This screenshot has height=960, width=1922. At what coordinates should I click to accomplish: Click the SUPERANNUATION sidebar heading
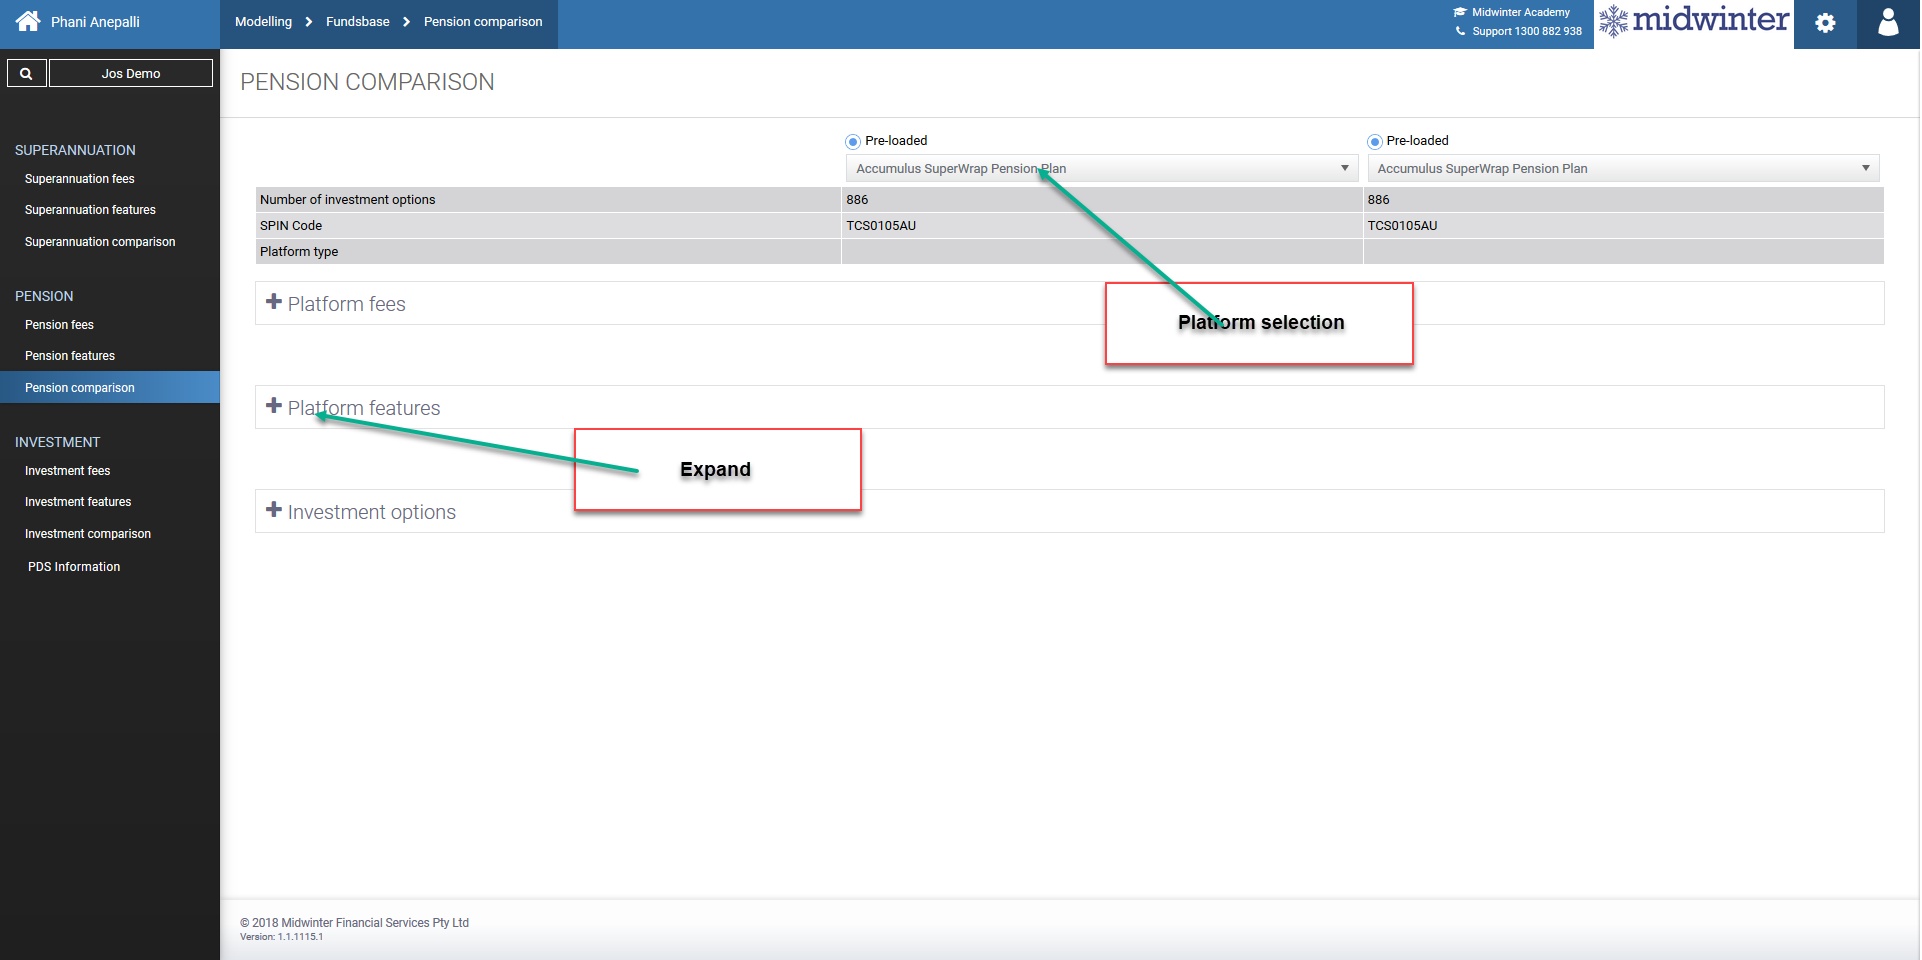click(x=75, y=150)
